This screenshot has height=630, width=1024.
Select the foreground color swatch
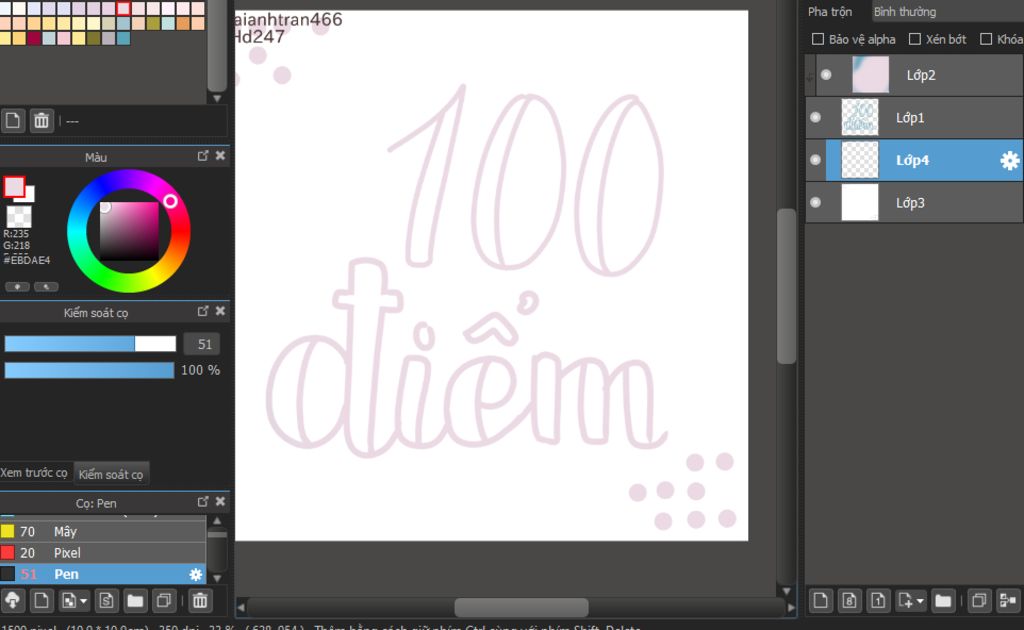(x=14, y=187)
